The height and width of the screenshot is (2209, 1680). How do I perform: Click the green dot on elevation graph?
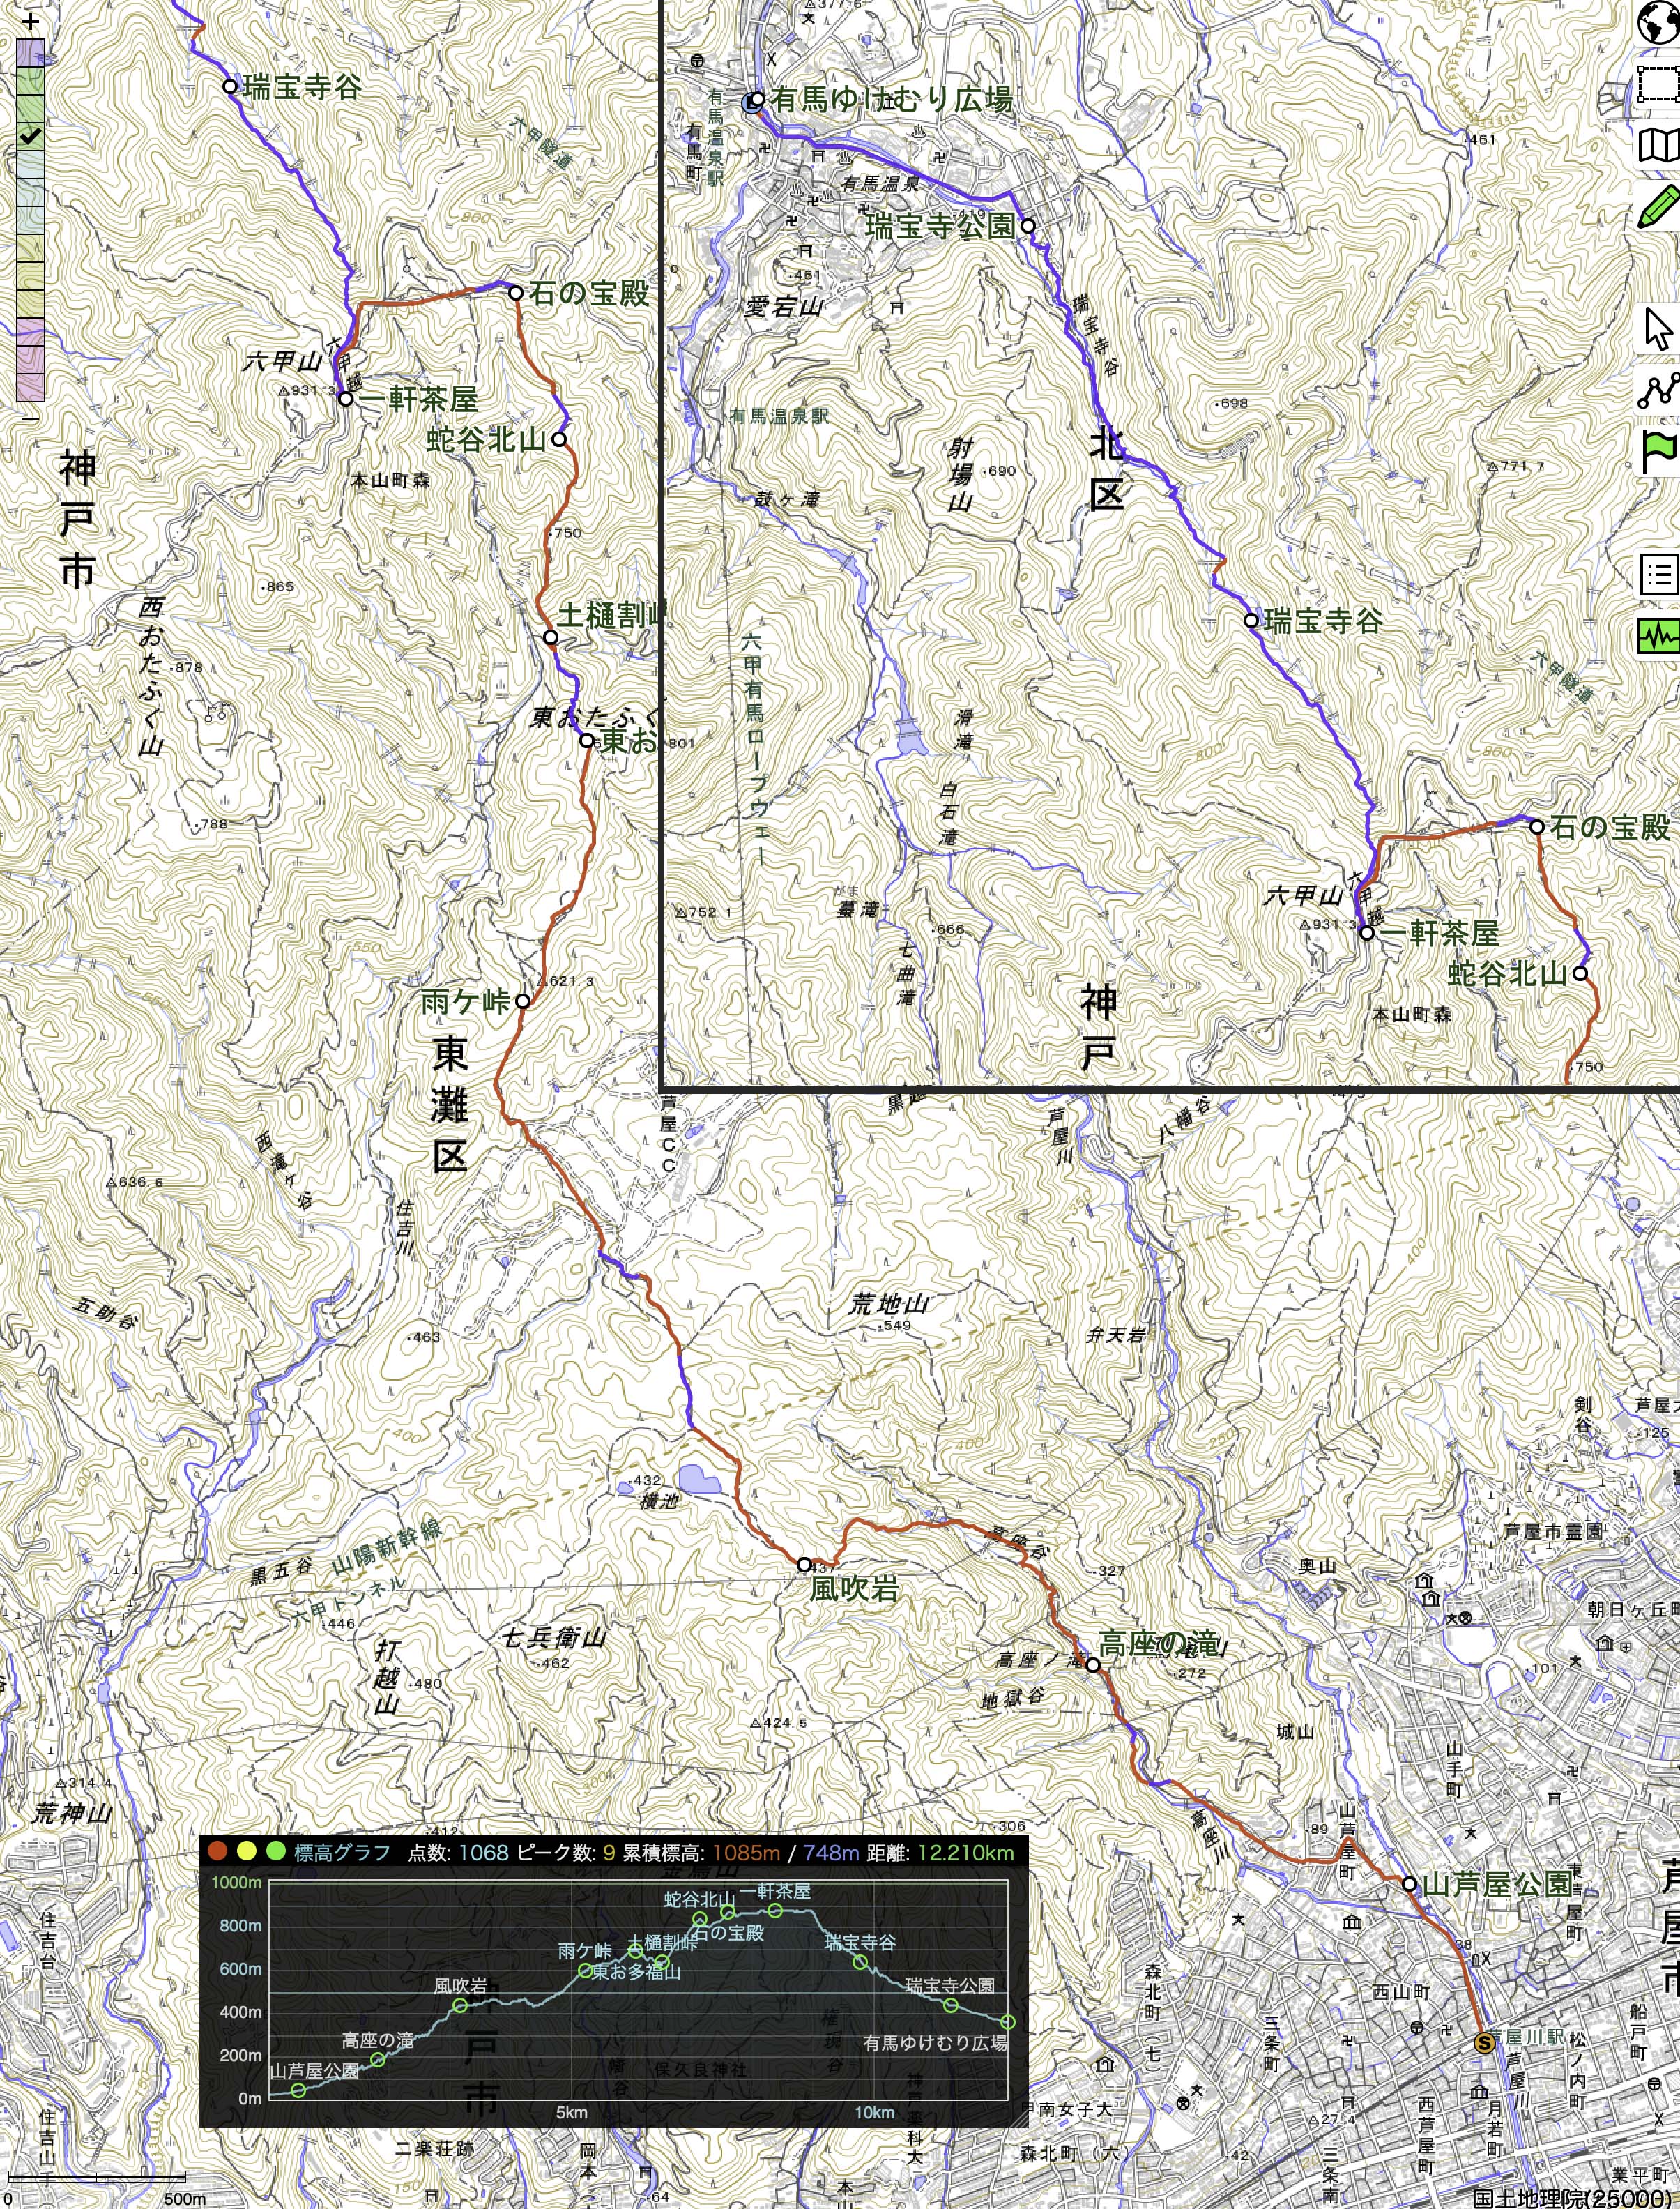pos(275,1851)
